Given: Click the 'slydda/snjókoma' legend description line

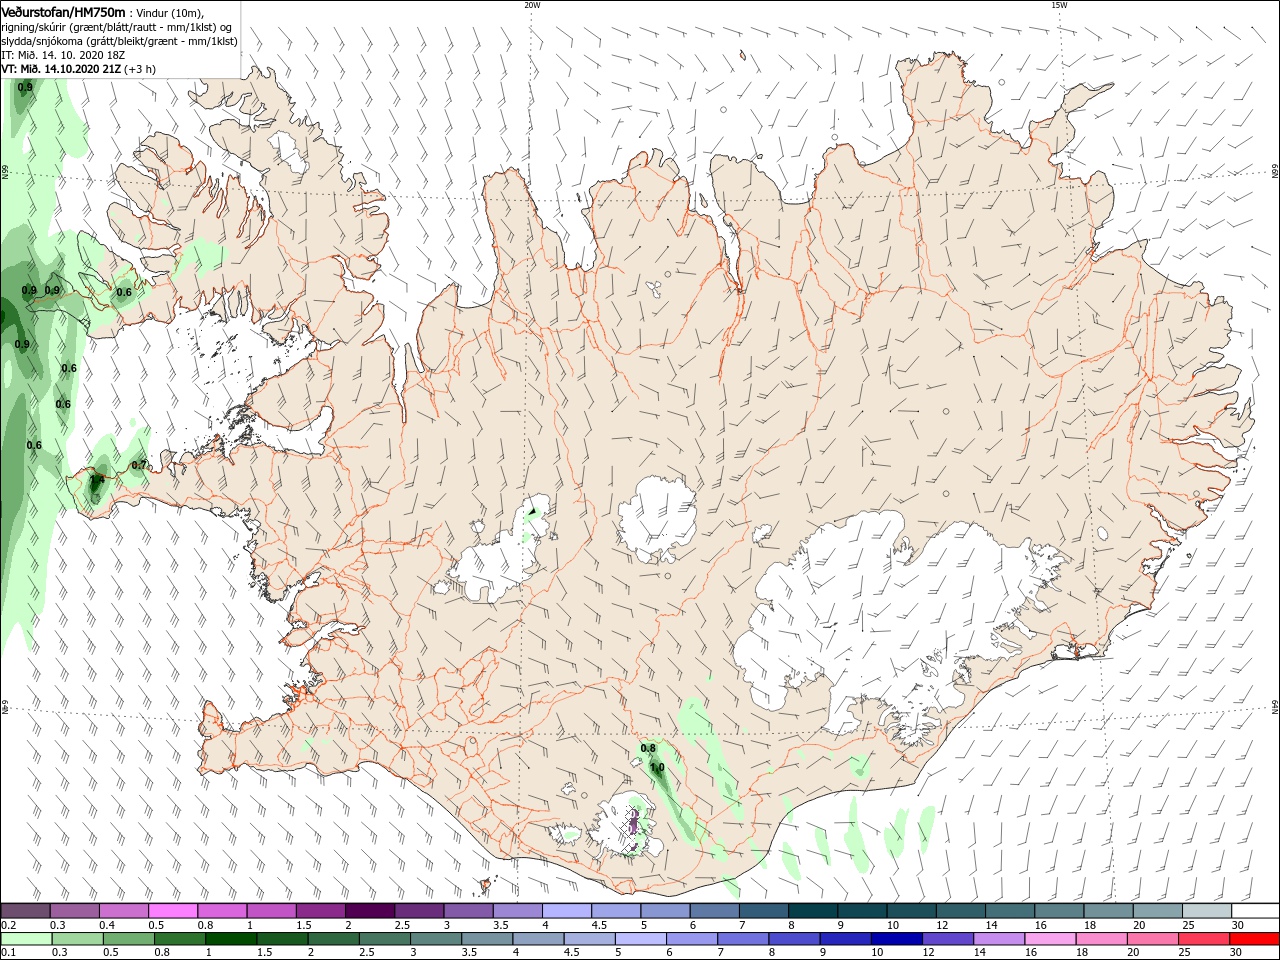Looking at the screenshot, I should [119, 41].
